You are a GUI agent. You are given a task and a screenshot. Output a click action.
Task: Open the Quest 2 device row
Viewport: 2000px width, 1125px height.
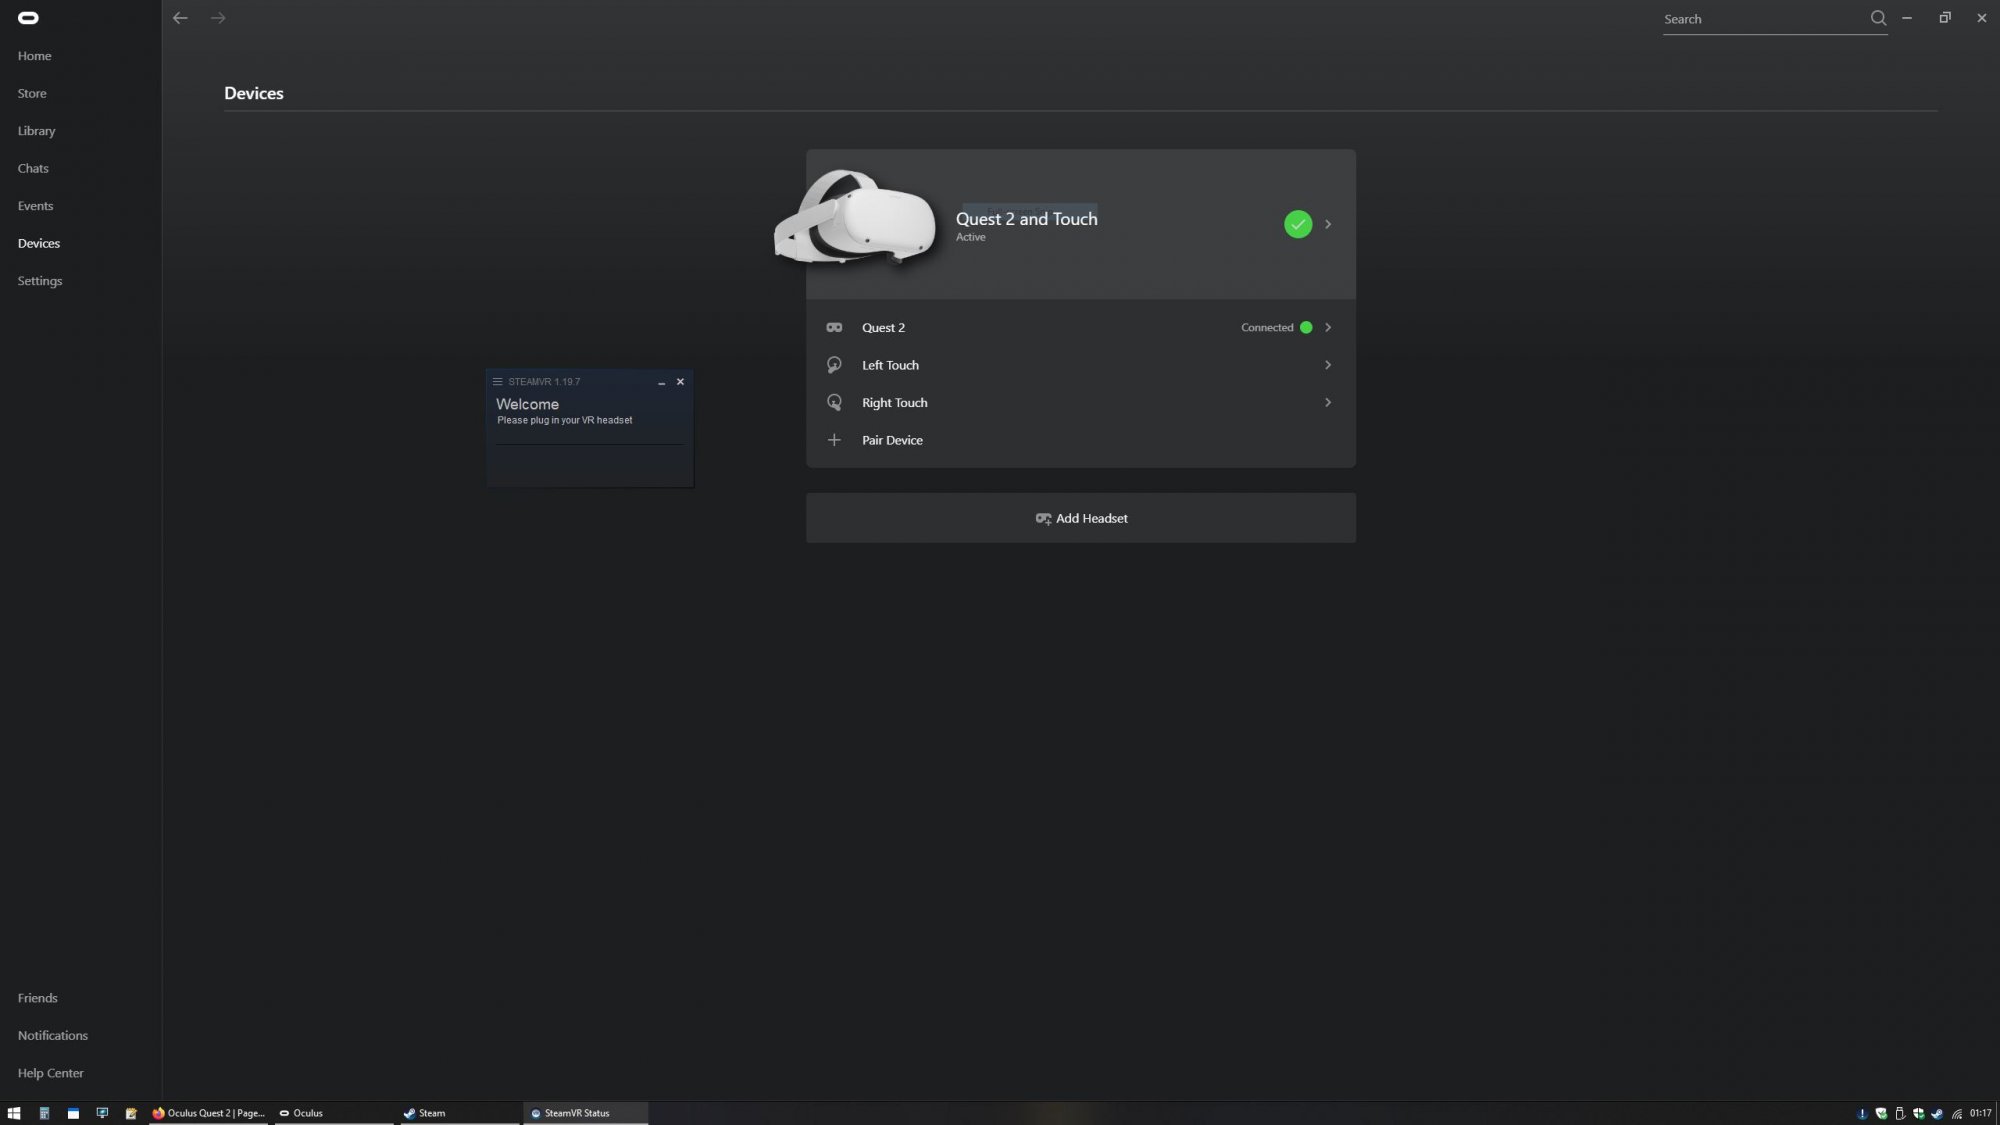[x=1081, y=328]
